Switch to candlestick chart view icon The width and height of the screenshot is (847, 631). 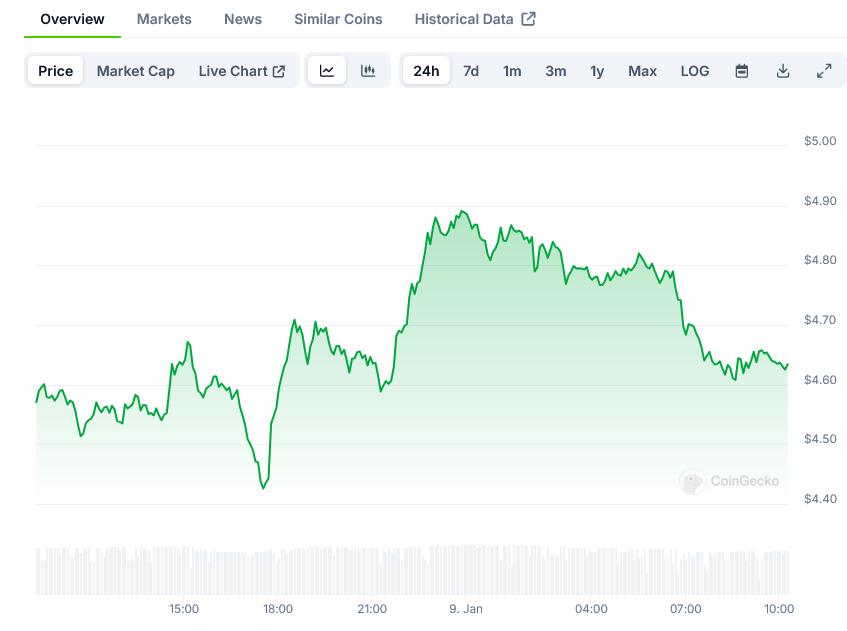(368, 71)
